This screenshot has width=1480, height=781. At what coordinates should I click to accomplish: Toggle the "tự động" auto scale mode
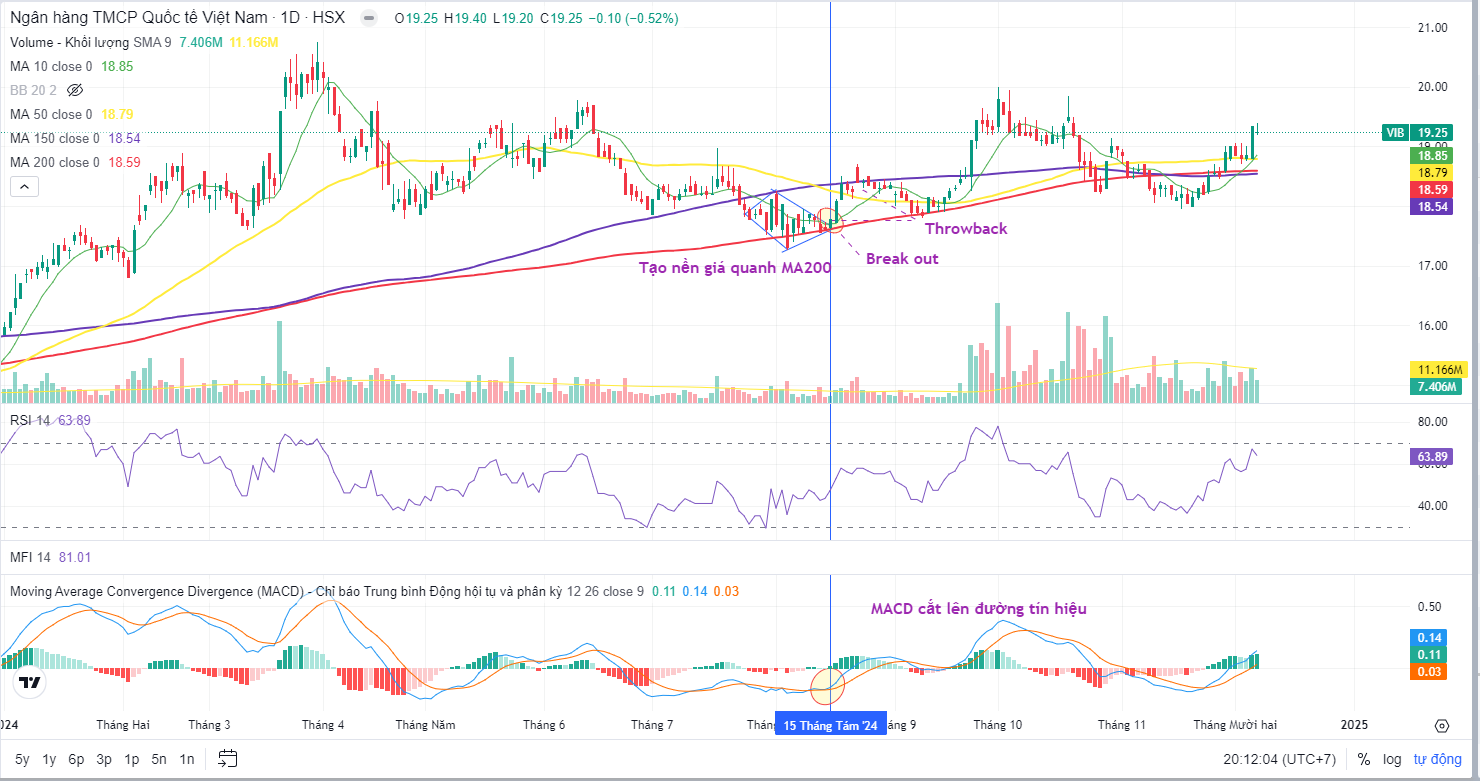point(1436,759)
